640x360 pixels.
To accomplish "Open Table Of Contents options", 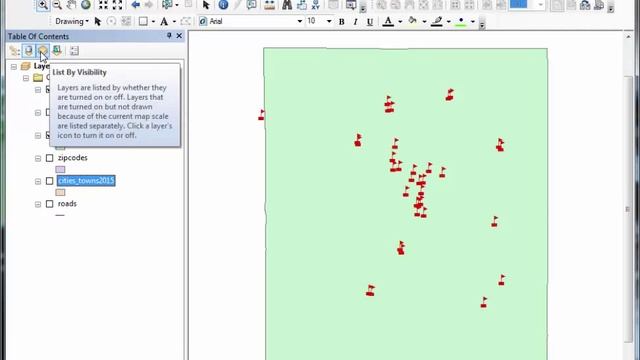I will [74, 51].
